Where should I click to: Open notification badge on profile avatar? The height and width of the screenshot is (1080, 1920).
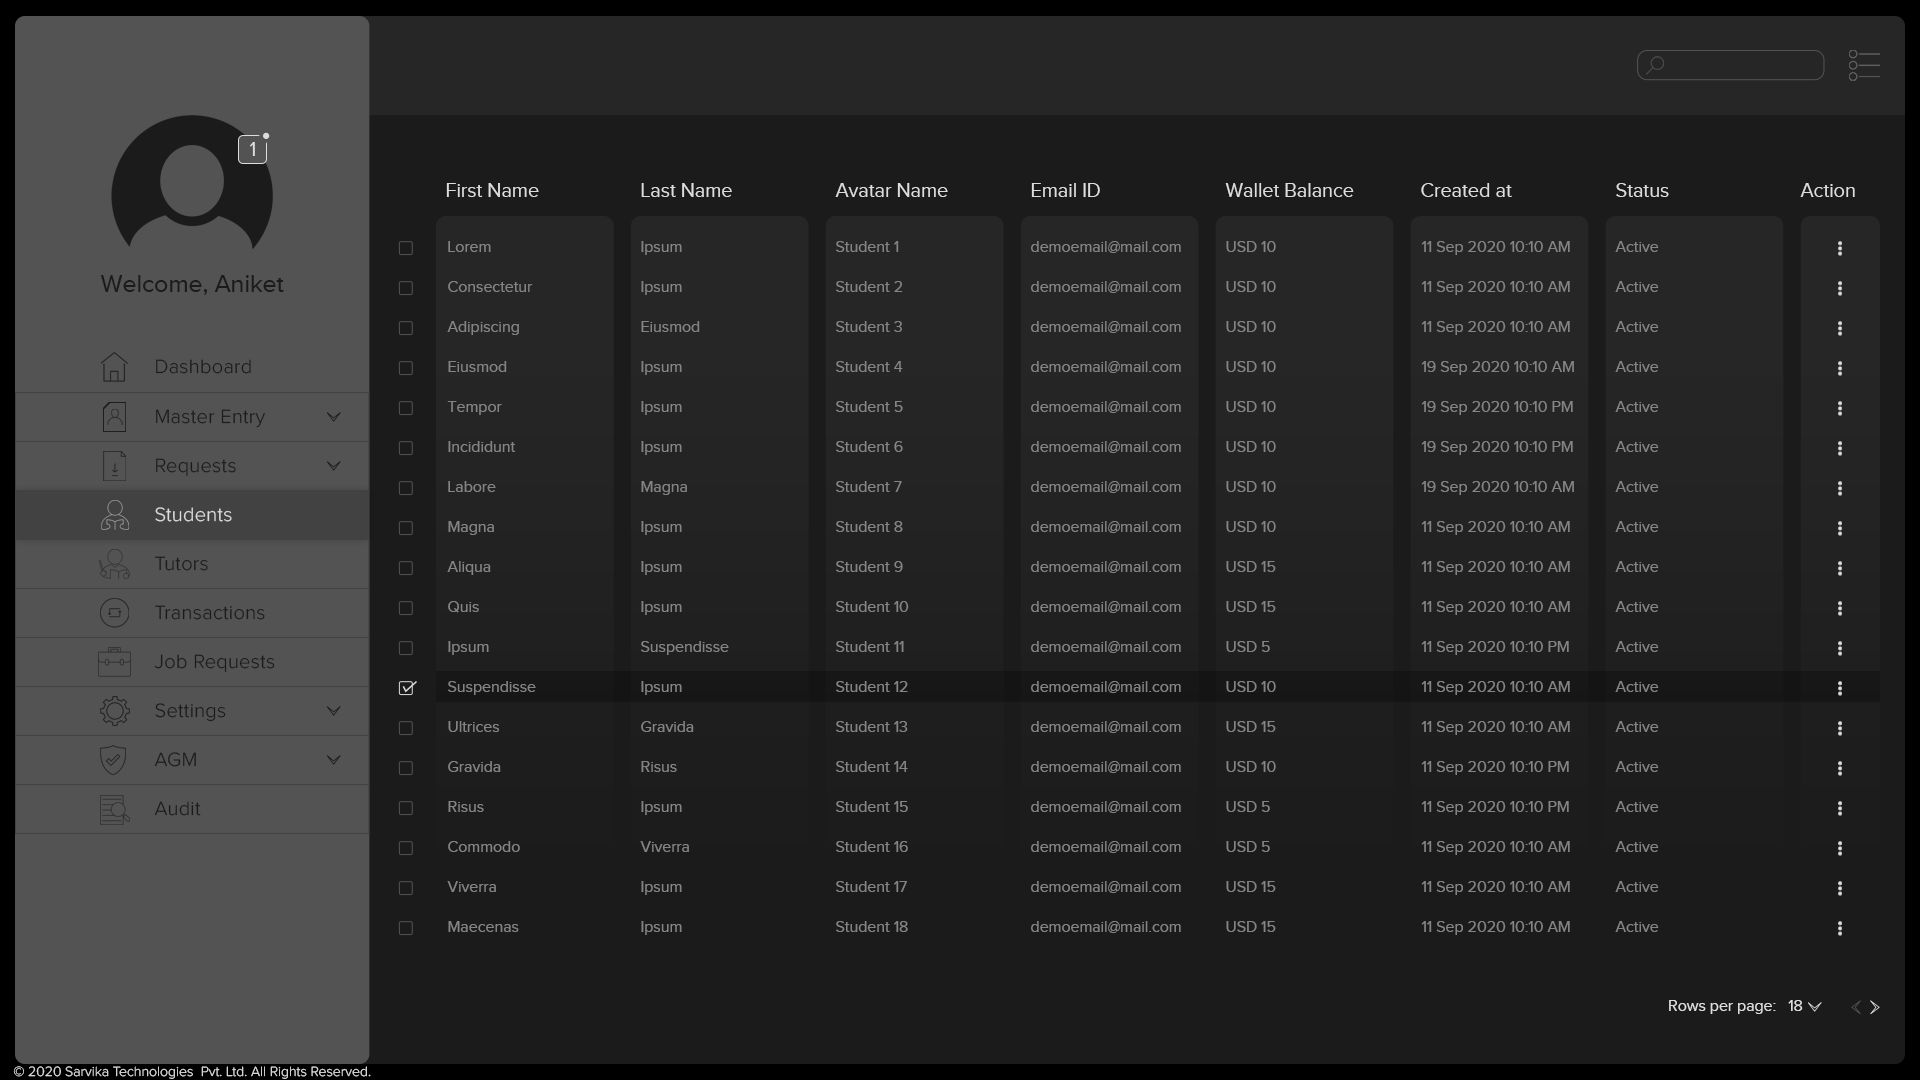click(x=252, y=149)
